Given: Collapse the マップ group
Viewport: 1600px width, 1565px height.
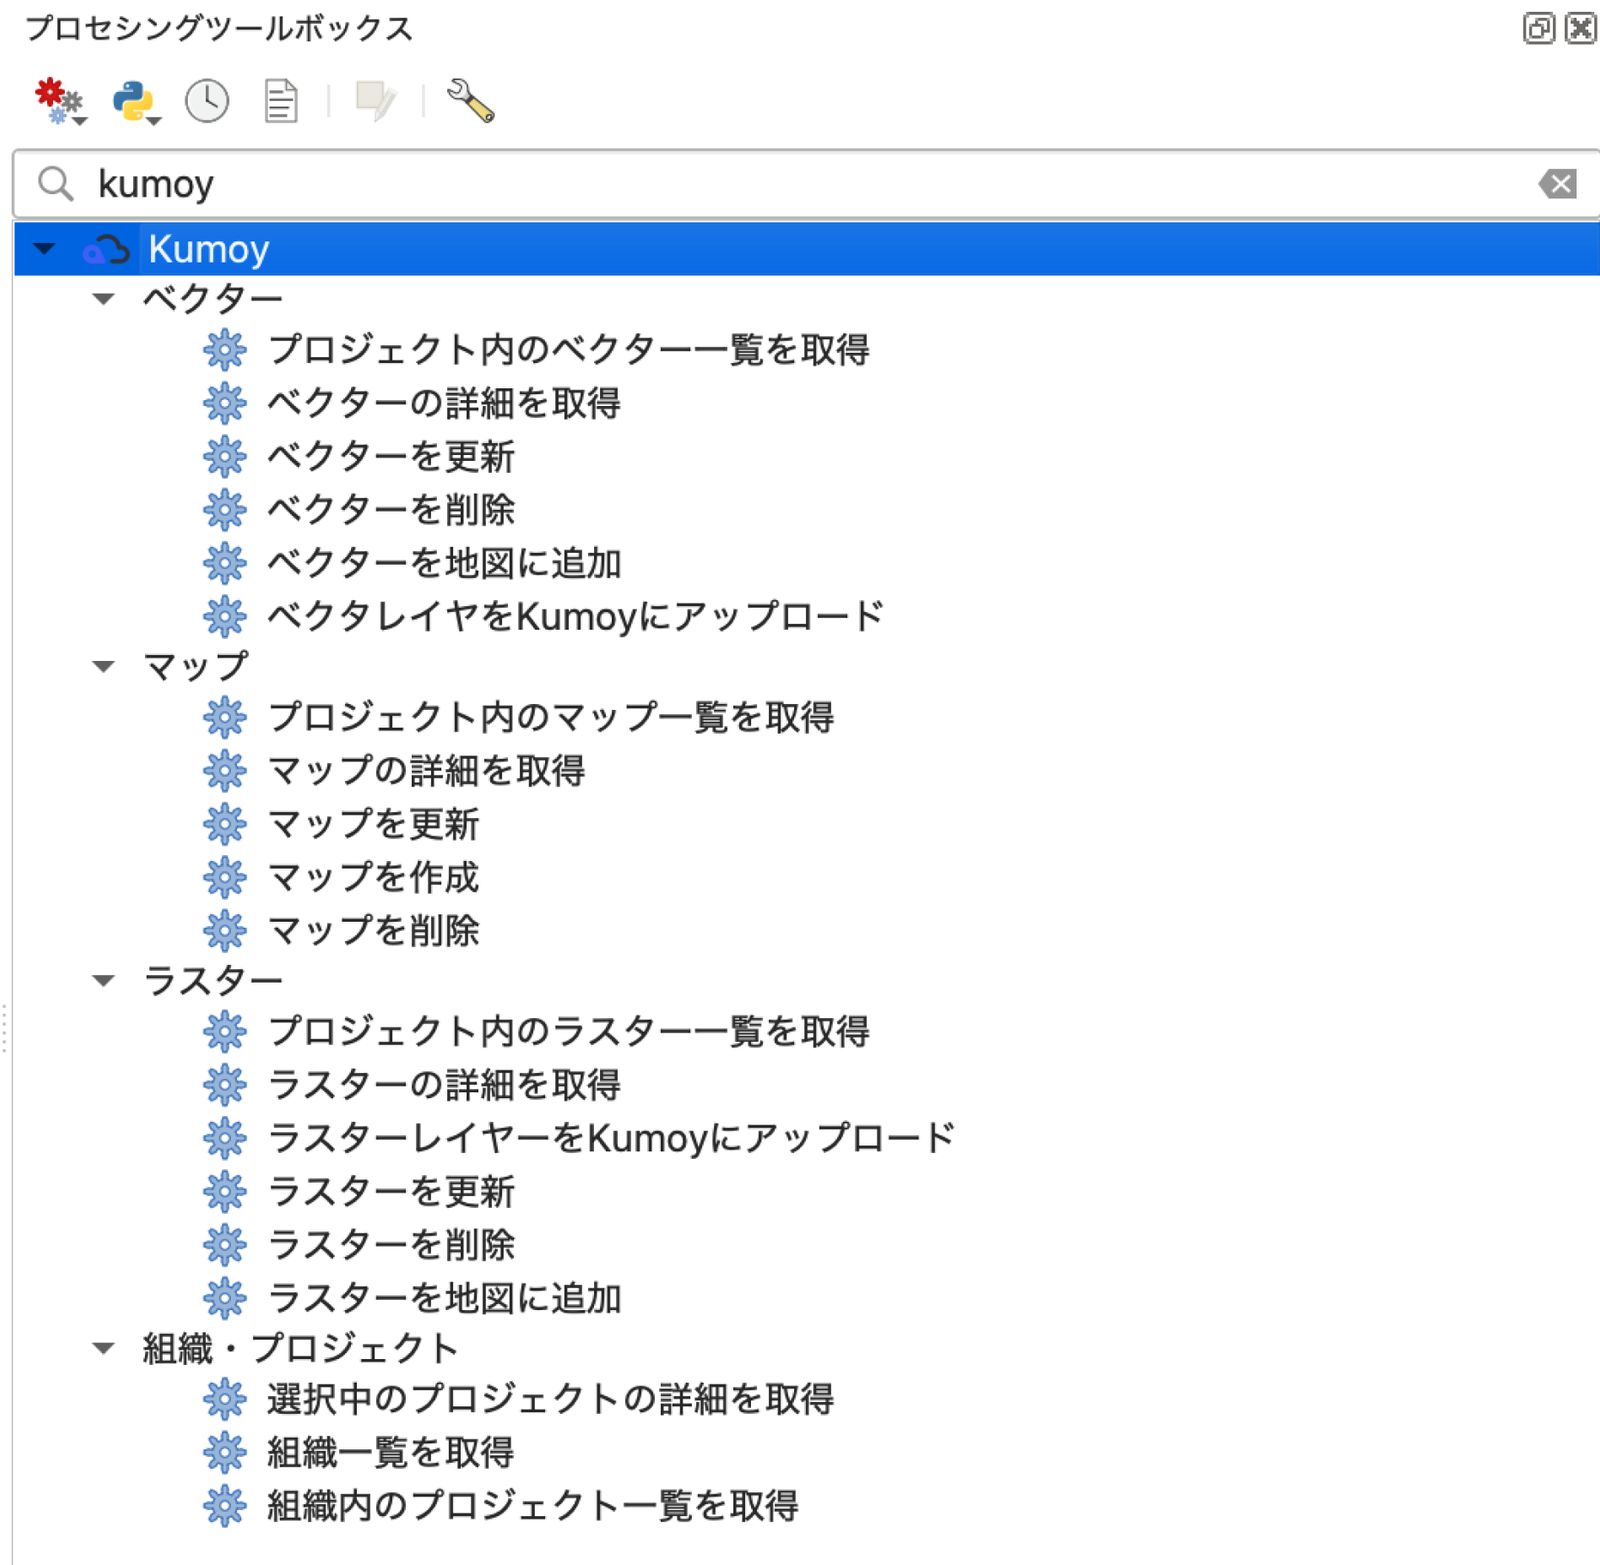Looking at the screenshot, I should pos(103,666).
